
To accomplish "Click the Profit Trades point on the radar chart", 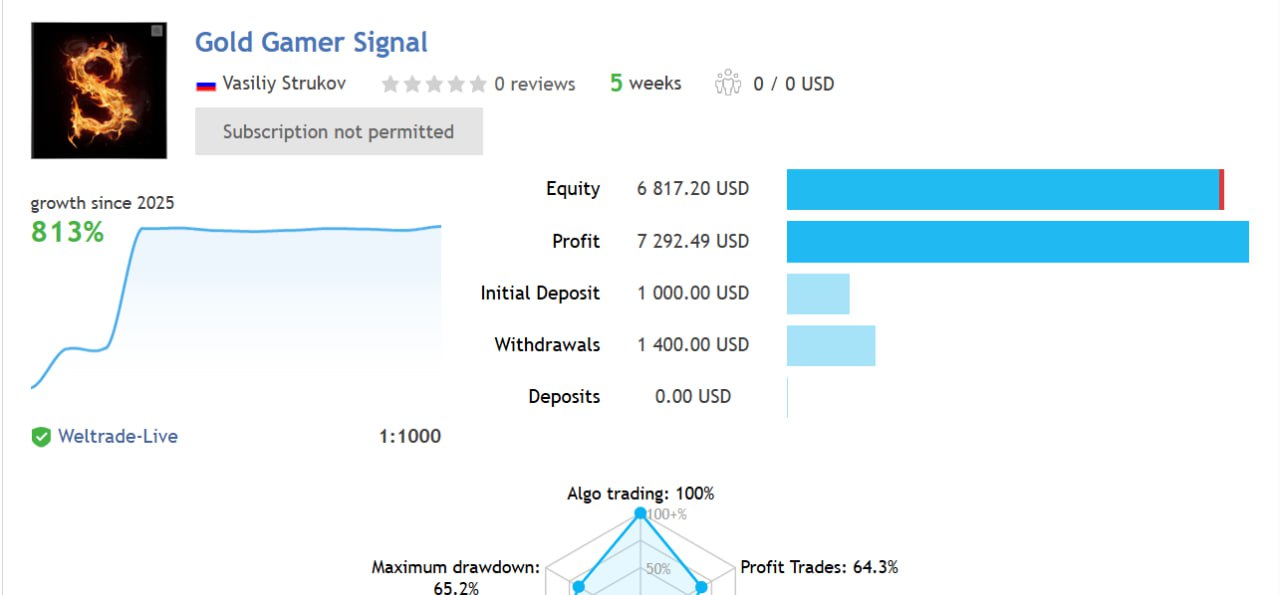I will [x=701, y=587].
